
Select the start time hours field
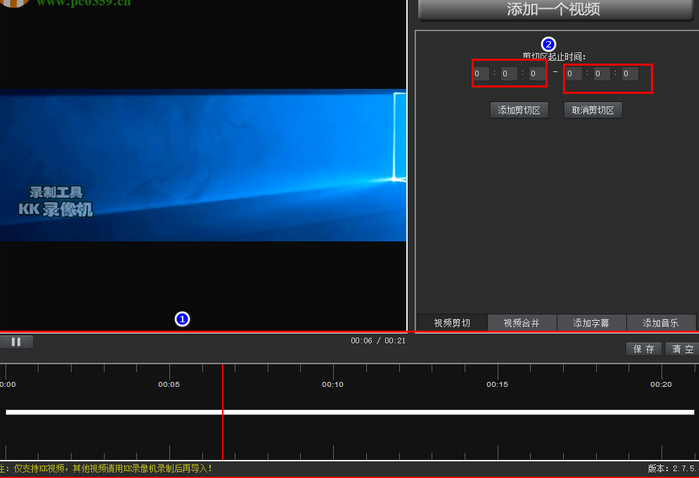pyautogui.click(x=481, y=74)
